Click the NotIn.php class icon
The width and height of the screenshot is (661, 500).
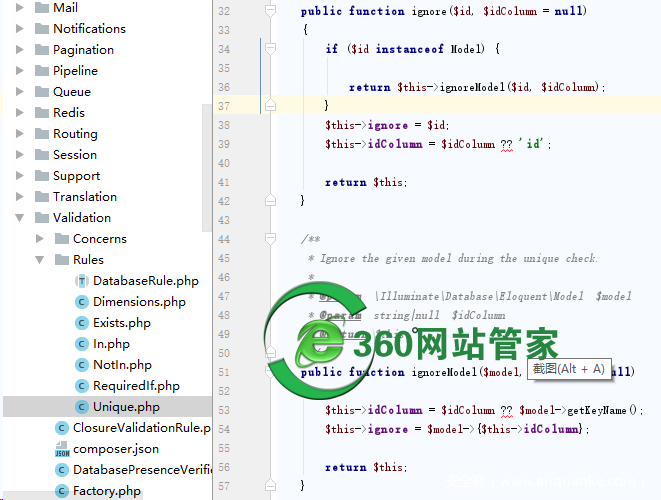(81, 365)
